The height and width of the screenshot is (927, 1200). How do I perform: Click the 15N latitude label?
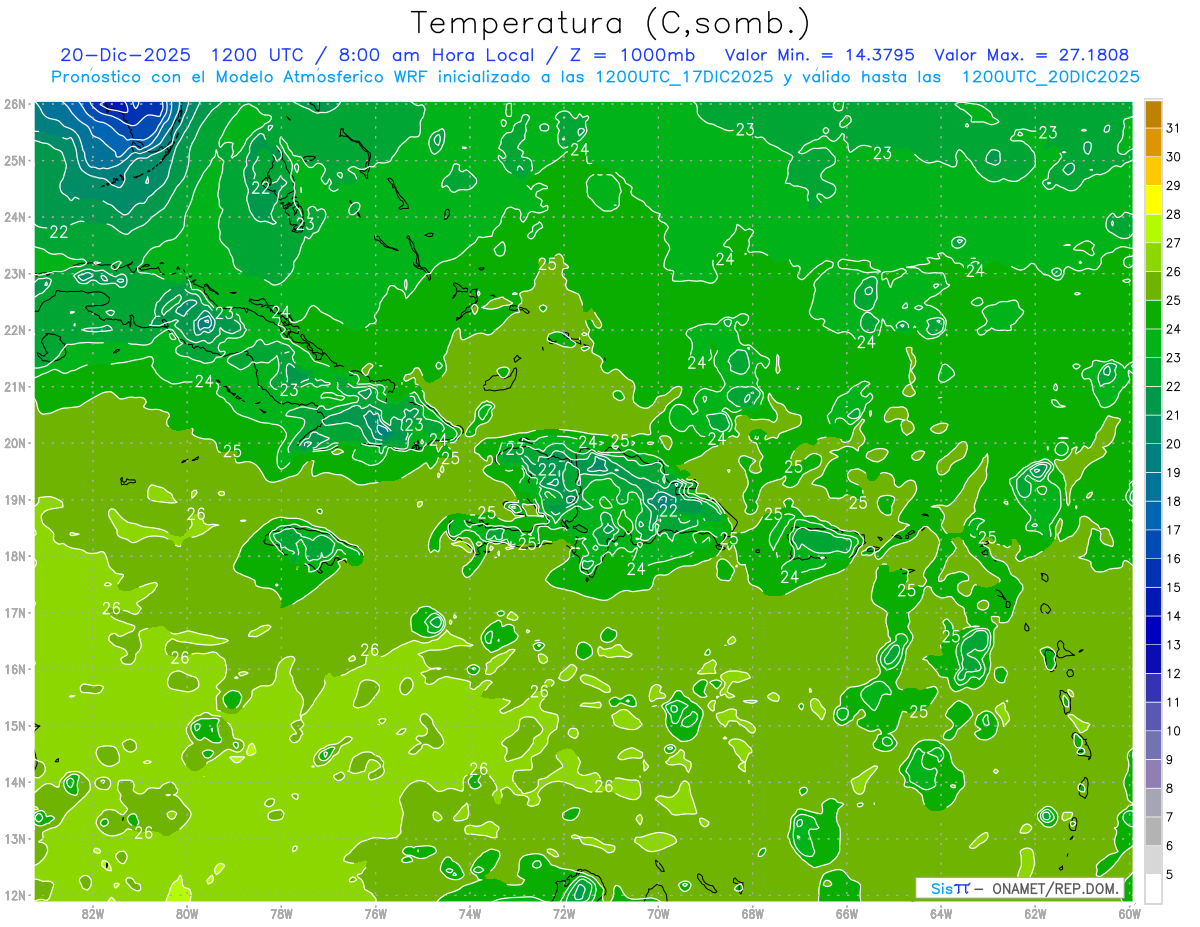(x=14, y=725)
